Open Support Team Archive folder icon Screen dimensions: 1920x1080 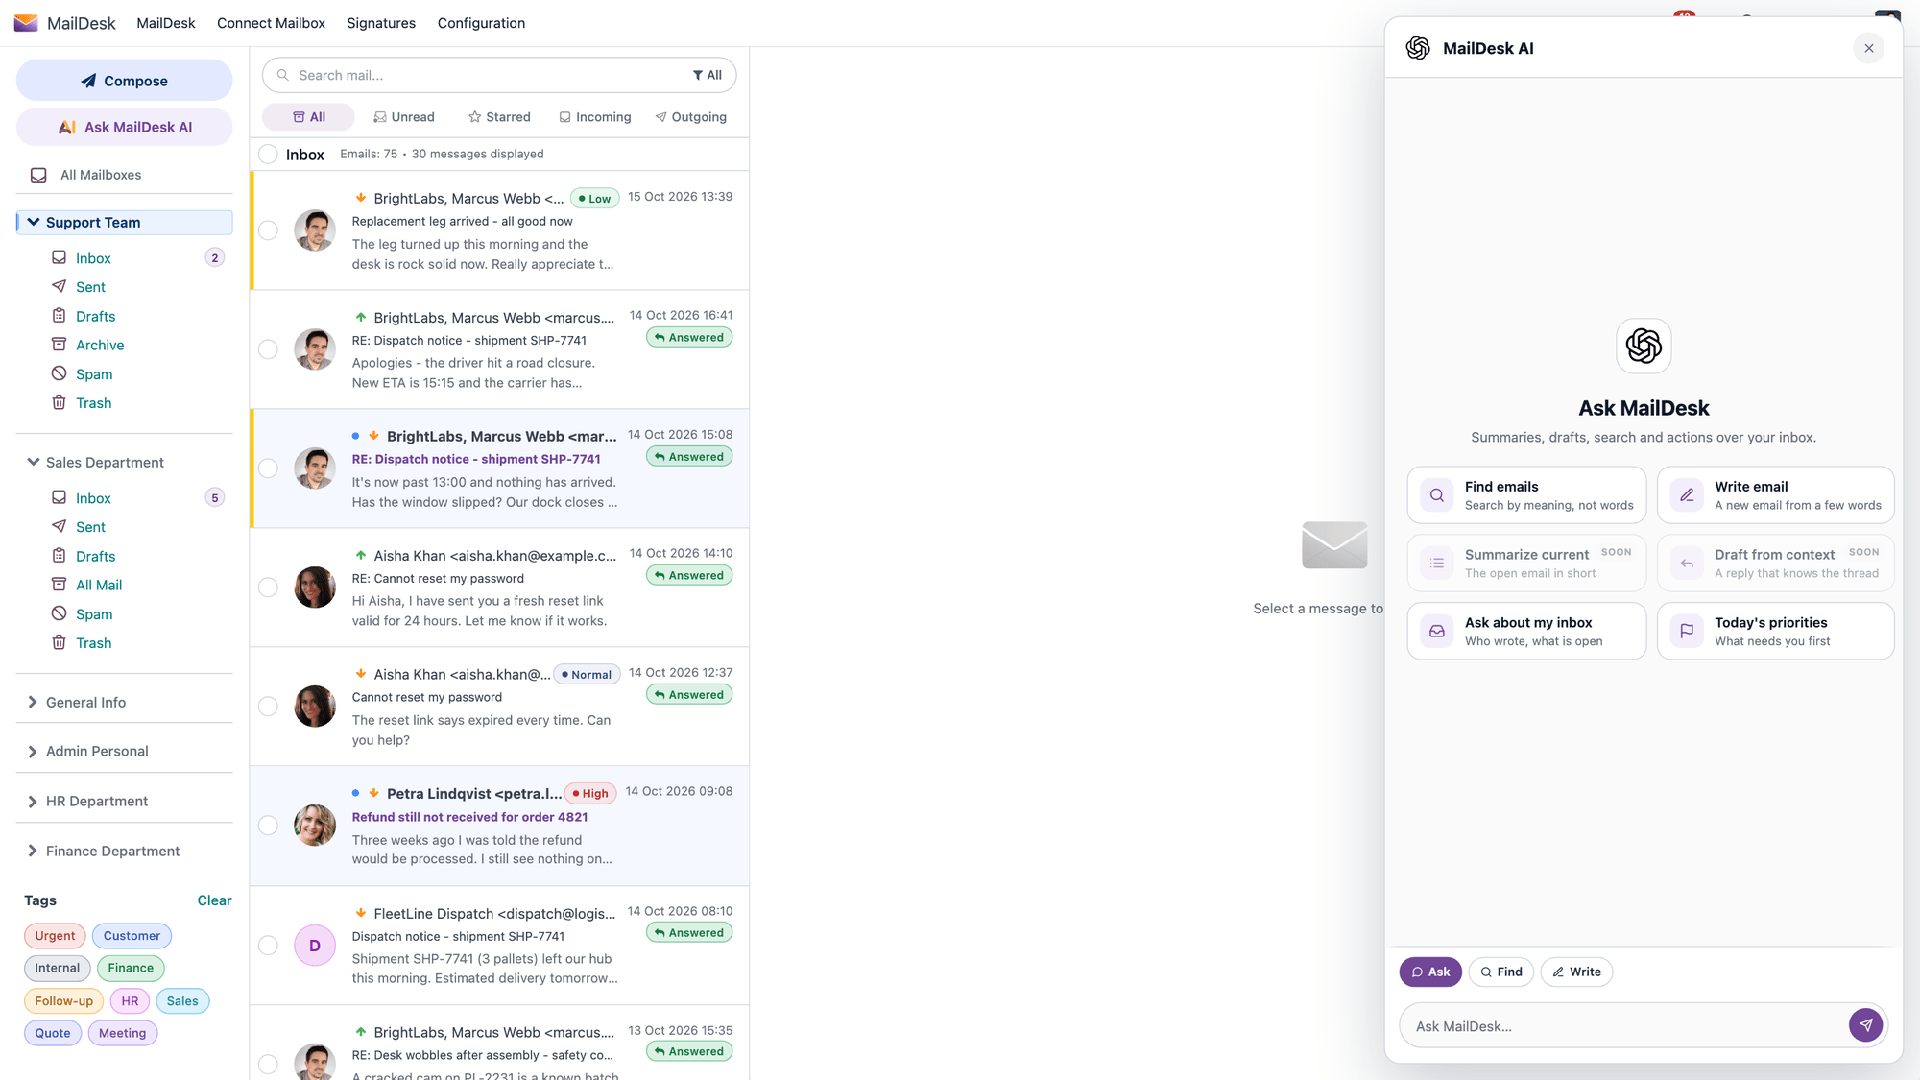coord(59,344)
